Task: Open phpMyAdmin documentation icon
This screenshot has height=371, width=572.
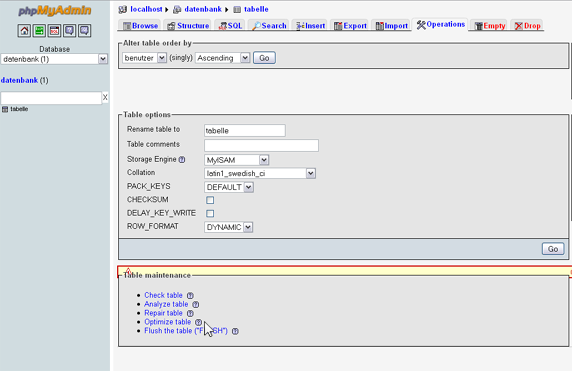Action: coord(69,31)
